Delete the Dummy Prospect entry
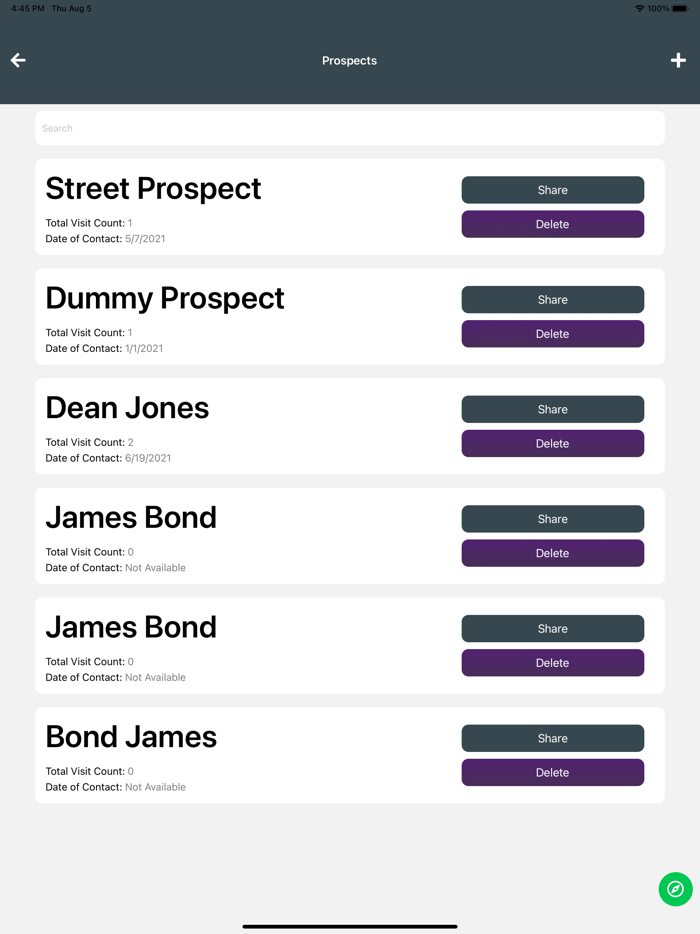Viewport: 700px width, 934px height. (552, 334)
